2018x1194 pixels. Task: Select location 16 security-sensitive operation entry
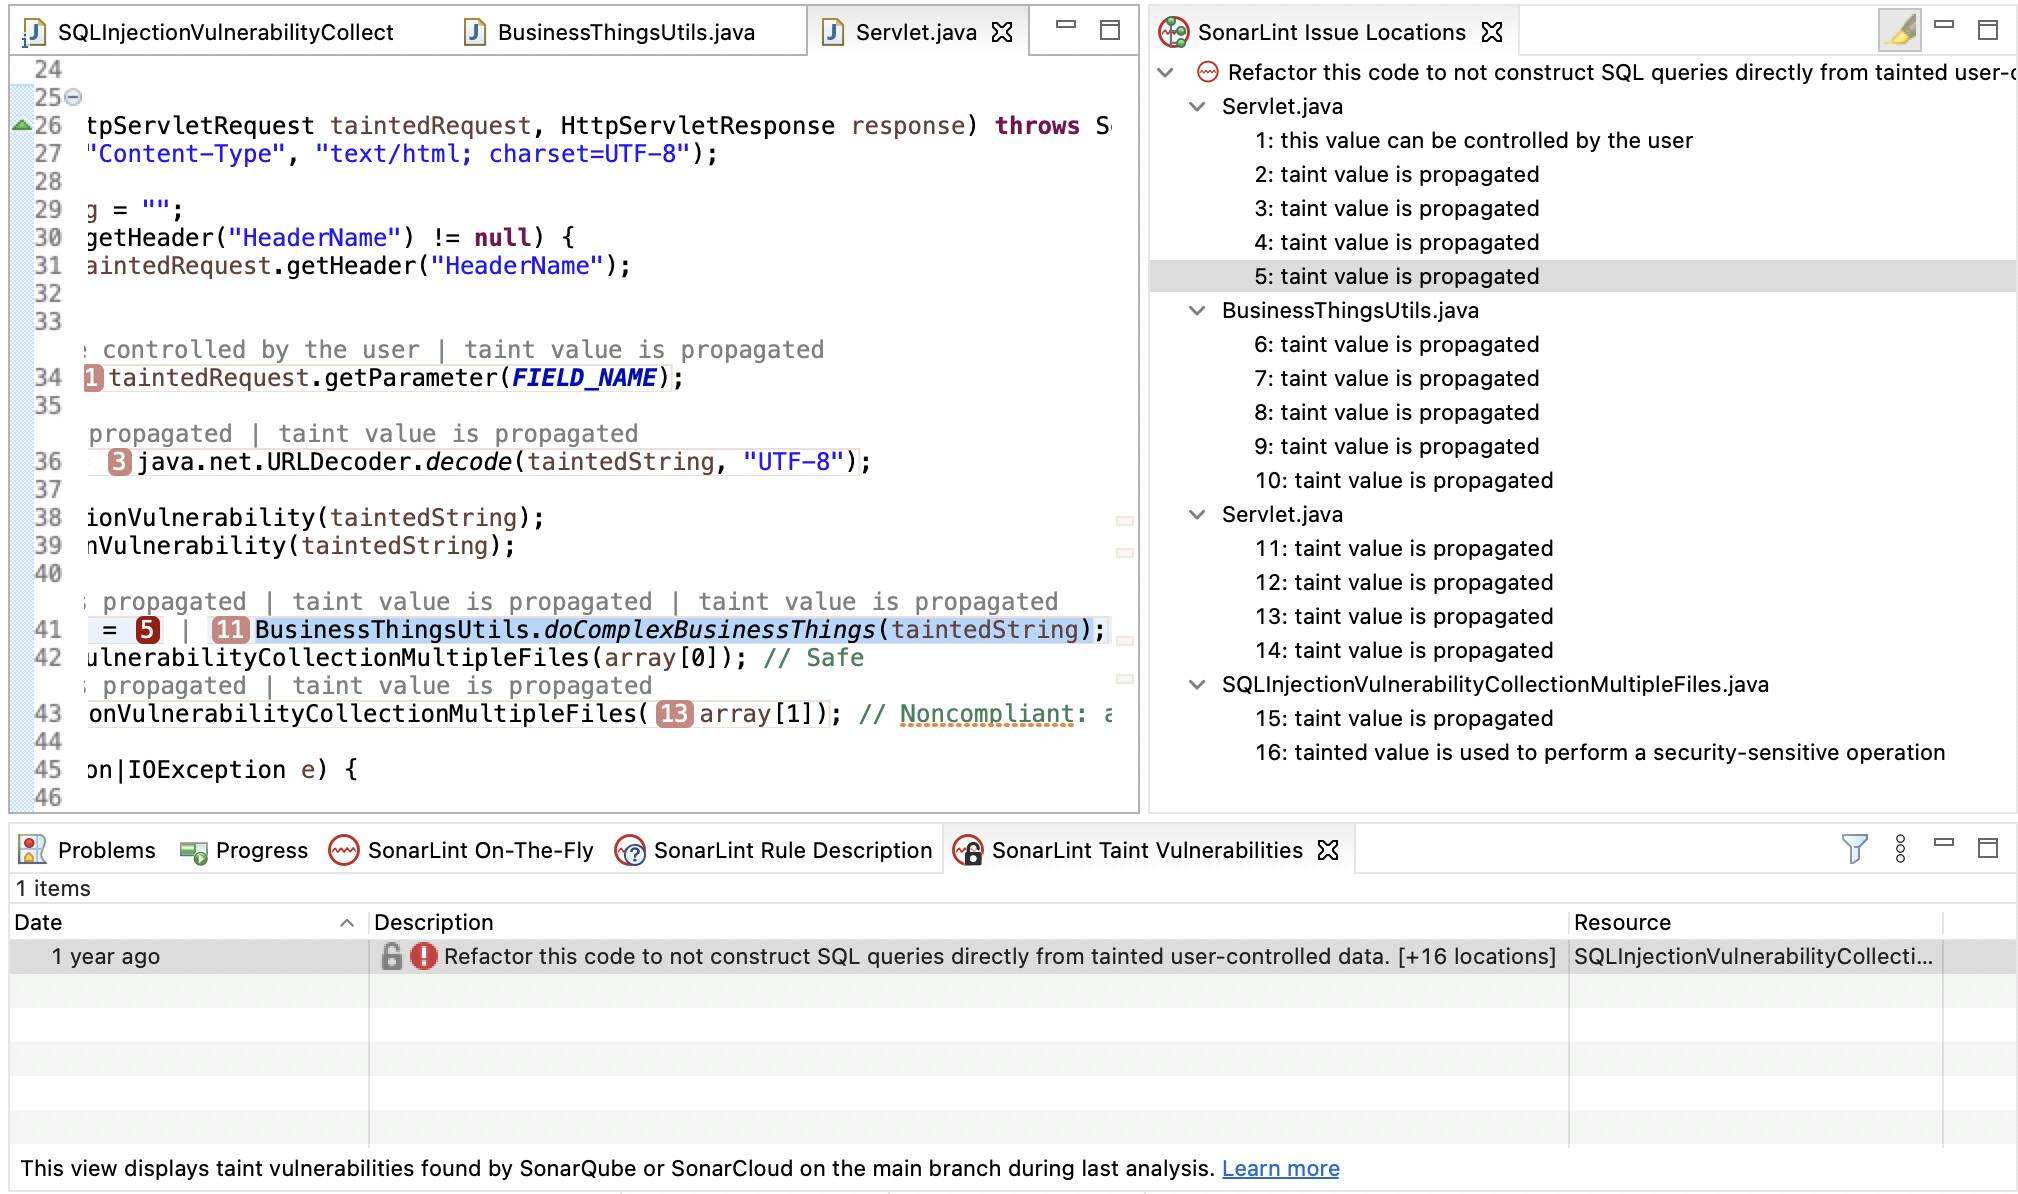point(1599,753)
